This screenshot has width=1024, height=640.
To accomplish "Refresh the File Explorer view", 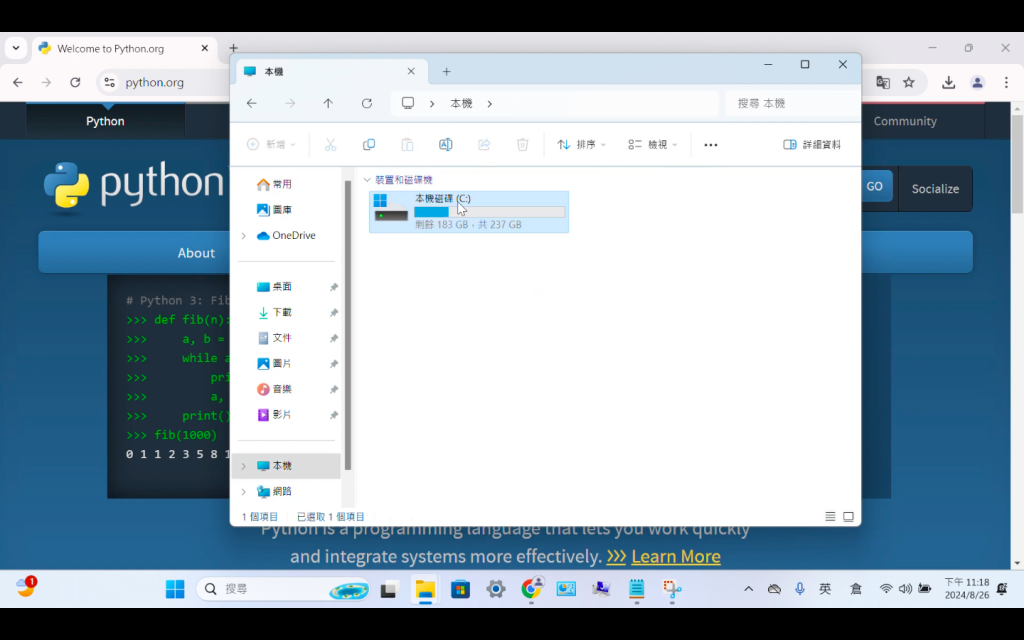I will click(367, 103).
